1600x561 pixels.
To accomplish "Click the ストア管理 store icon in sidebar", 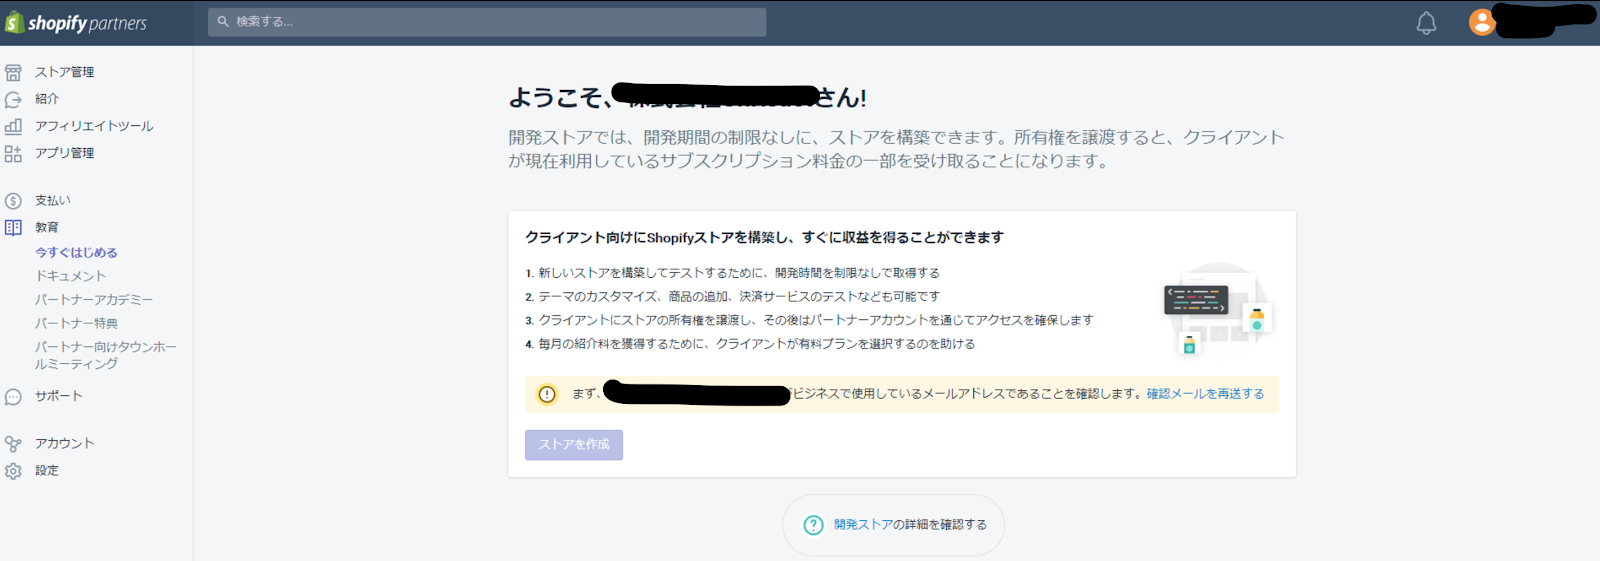I will 13,72.
